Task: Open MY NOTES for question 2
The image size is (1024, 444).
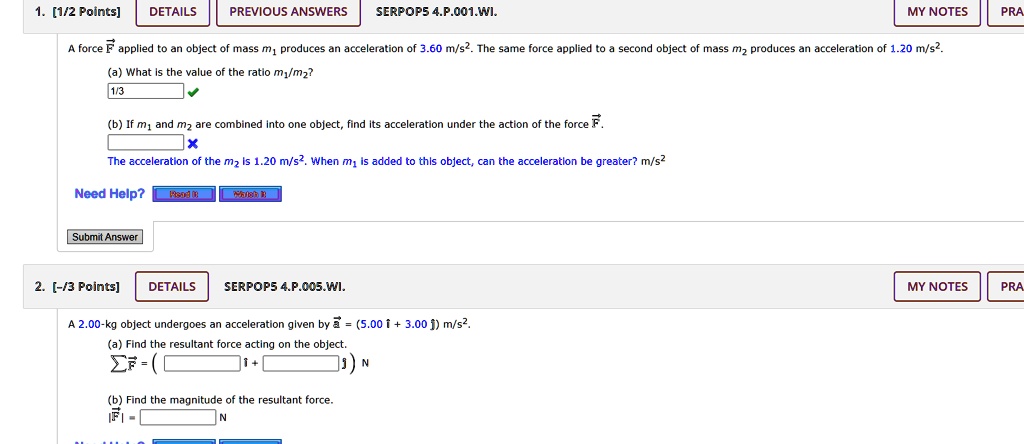Action: coord(937,287)
